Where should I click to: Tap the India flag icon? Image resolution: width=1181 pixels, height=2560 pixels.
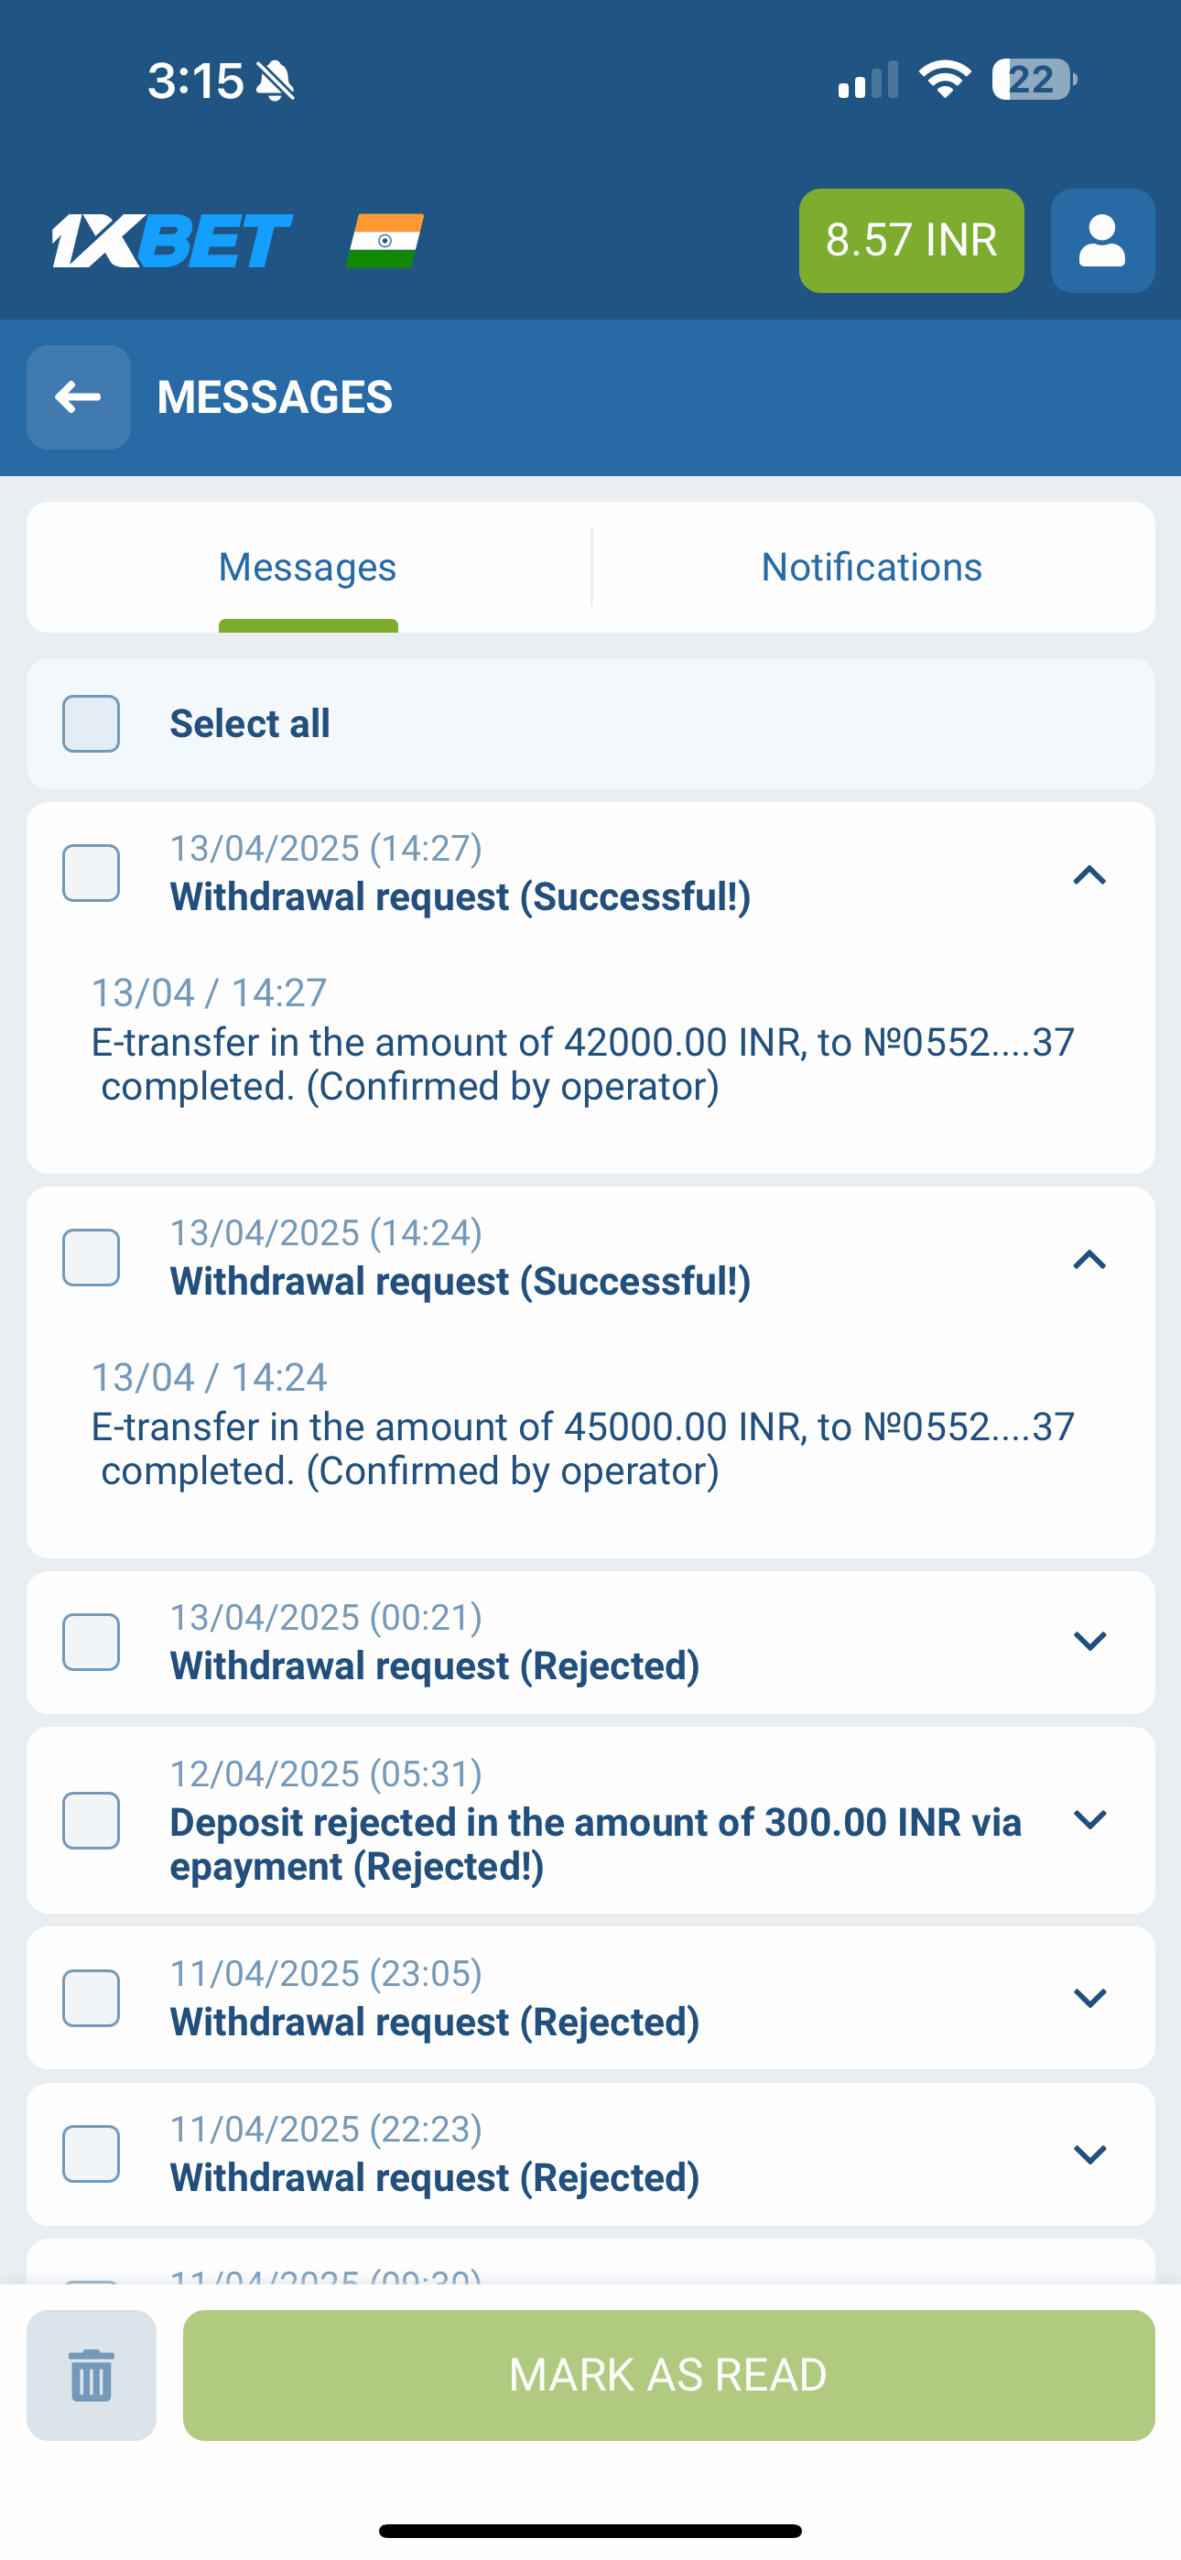click(x=385, y=241)
